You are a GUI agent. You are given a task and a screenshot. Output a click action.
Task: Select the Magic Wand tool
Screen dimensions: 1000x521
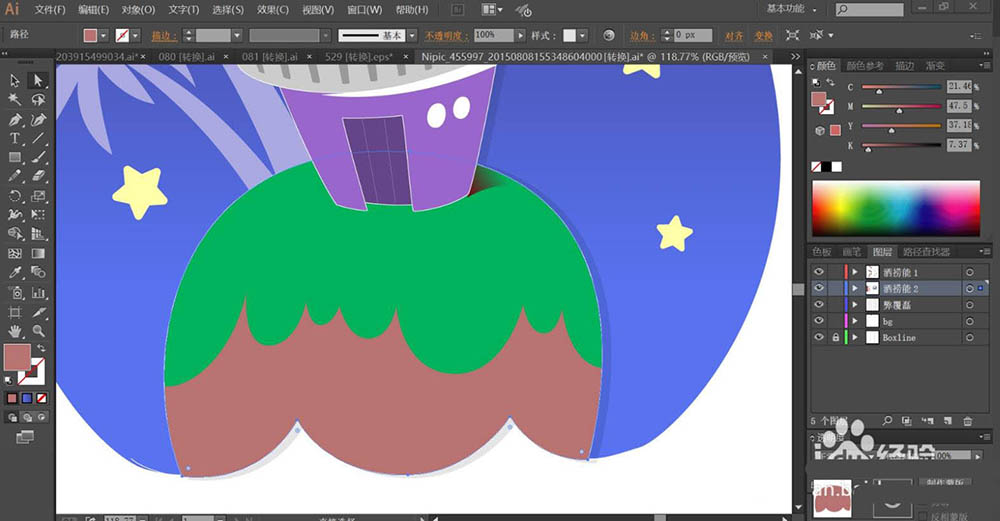pyautogui.click(x=15, y=100)
